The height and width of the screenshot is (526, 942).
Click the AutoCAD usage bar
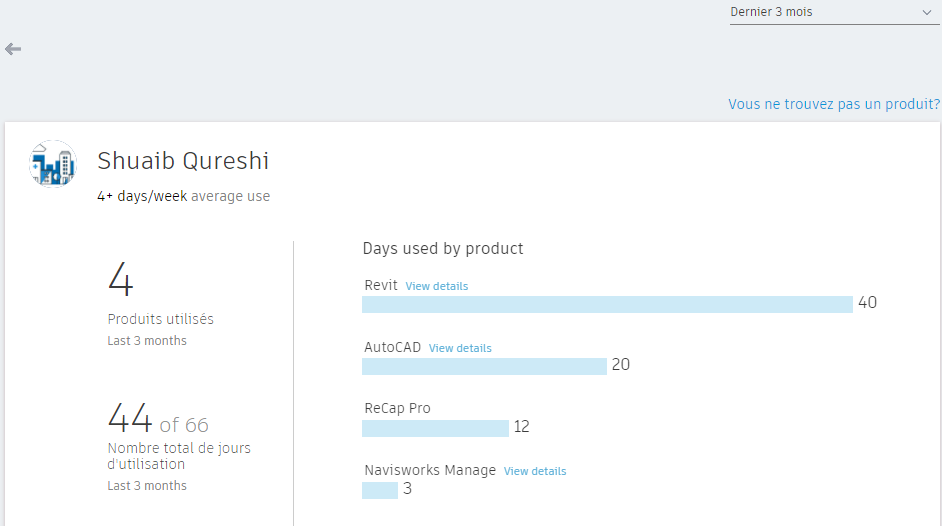(x=484, y=366)
